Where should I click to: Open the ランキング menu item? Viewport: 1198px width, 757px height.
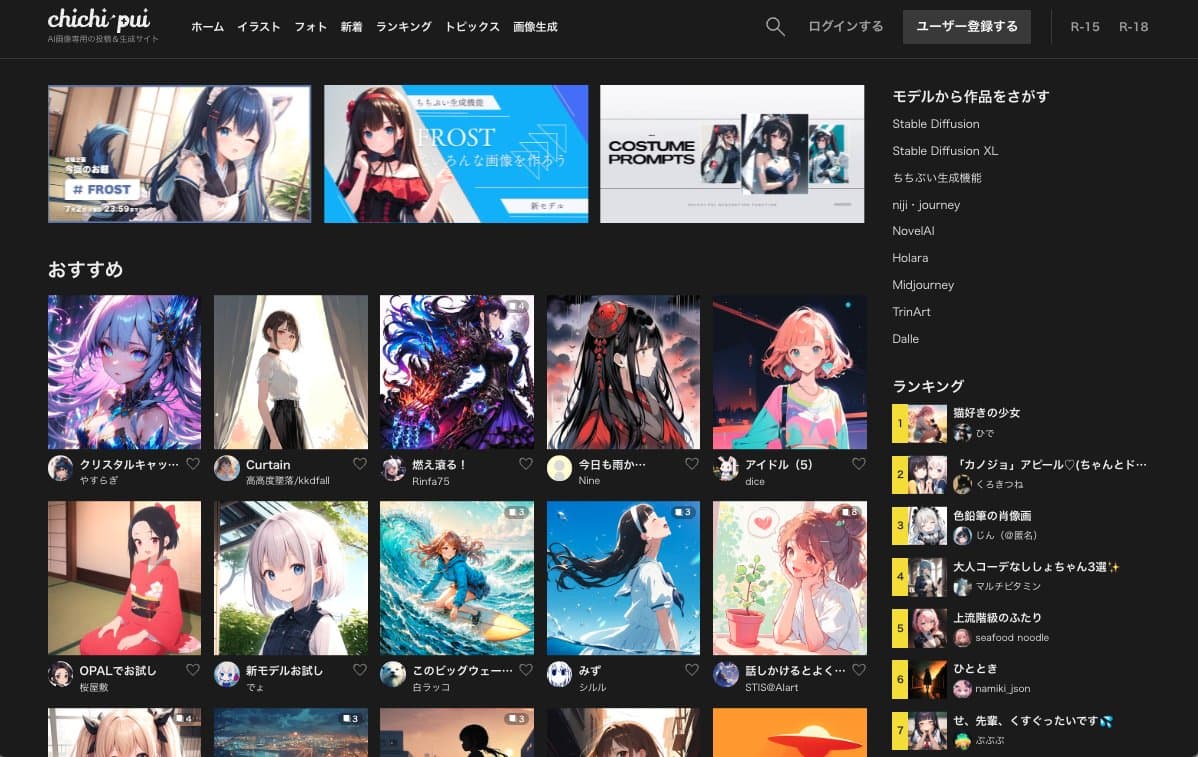click(x=404, y=27)
